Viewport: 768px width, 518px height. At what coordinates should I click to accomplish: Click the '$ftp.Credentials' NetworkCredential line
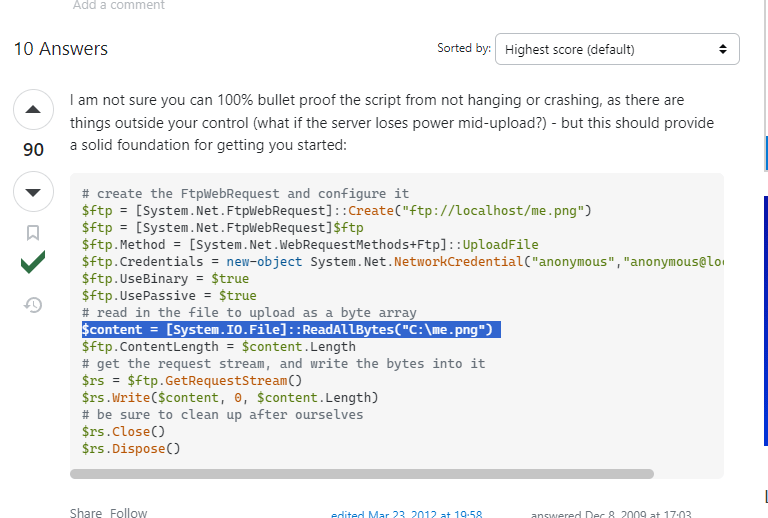(x=403, y=261)
